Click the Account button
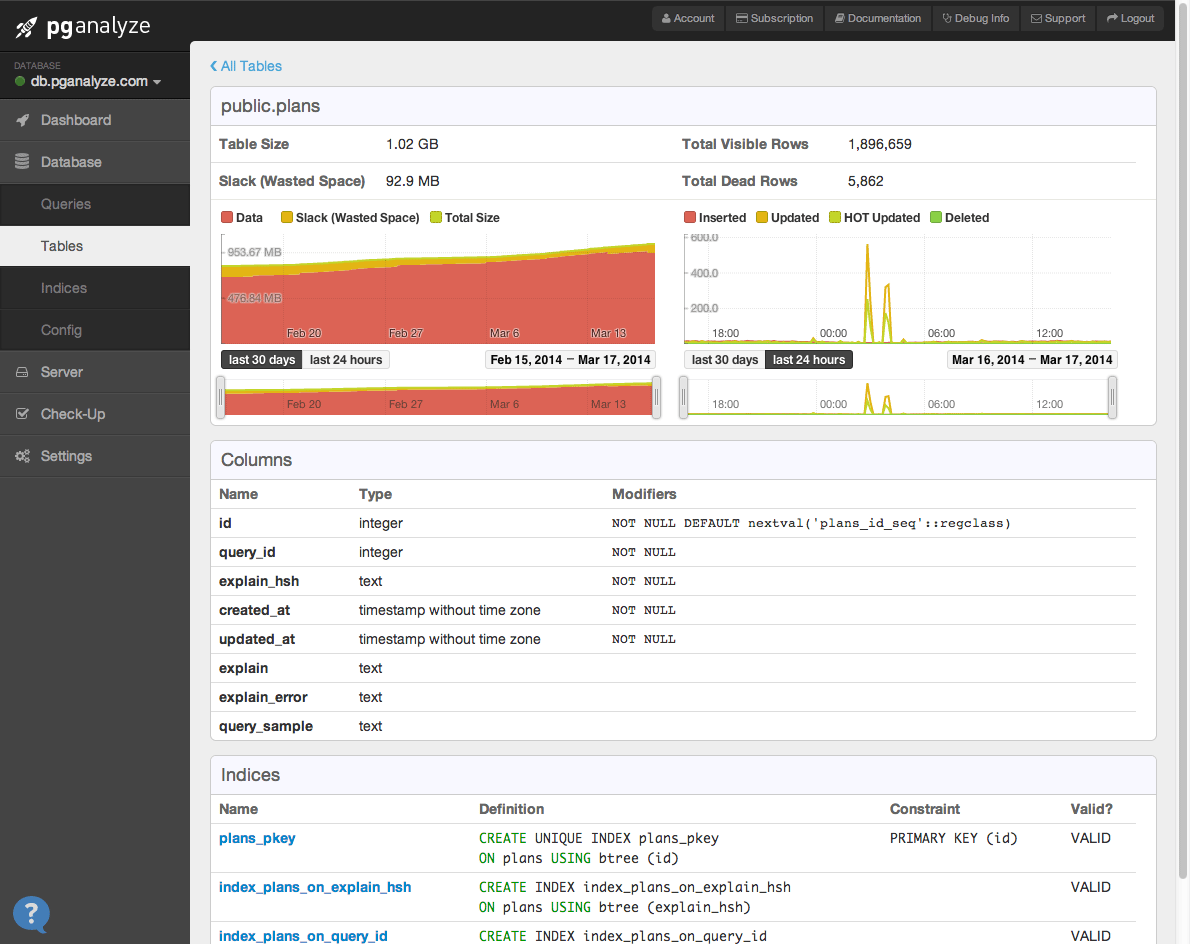The image size is (1190, 944). click(688, 18)
